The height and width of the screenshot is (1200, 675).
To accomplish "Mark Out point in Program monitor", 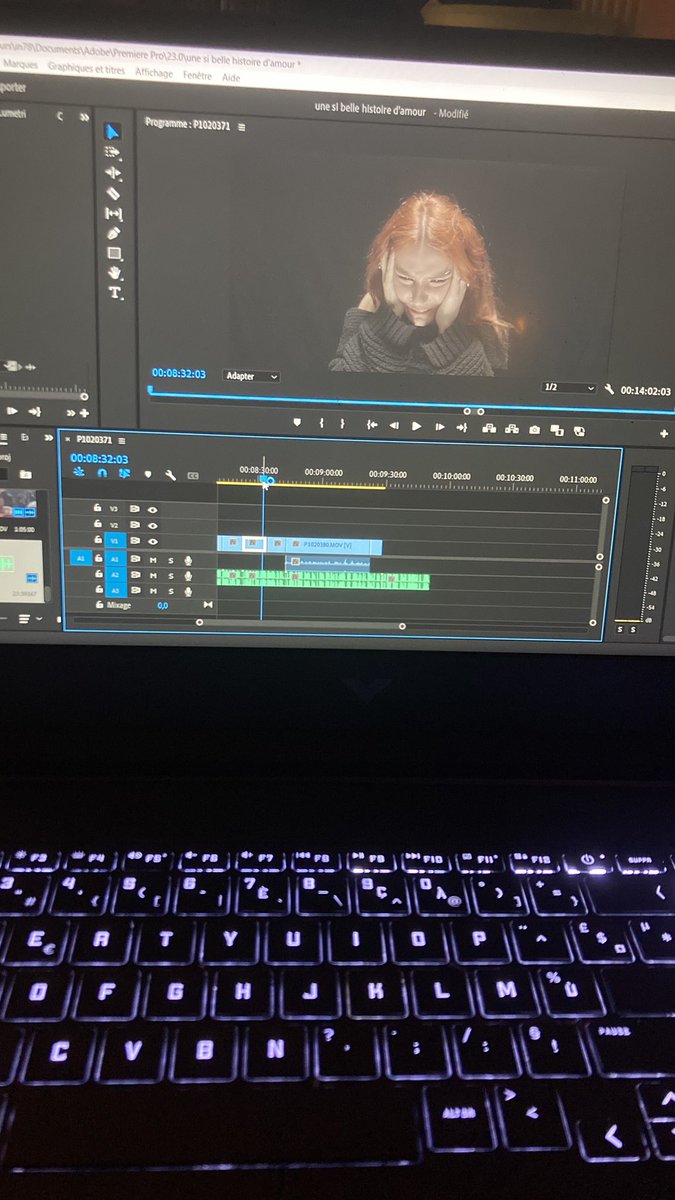I will [343, 424].
